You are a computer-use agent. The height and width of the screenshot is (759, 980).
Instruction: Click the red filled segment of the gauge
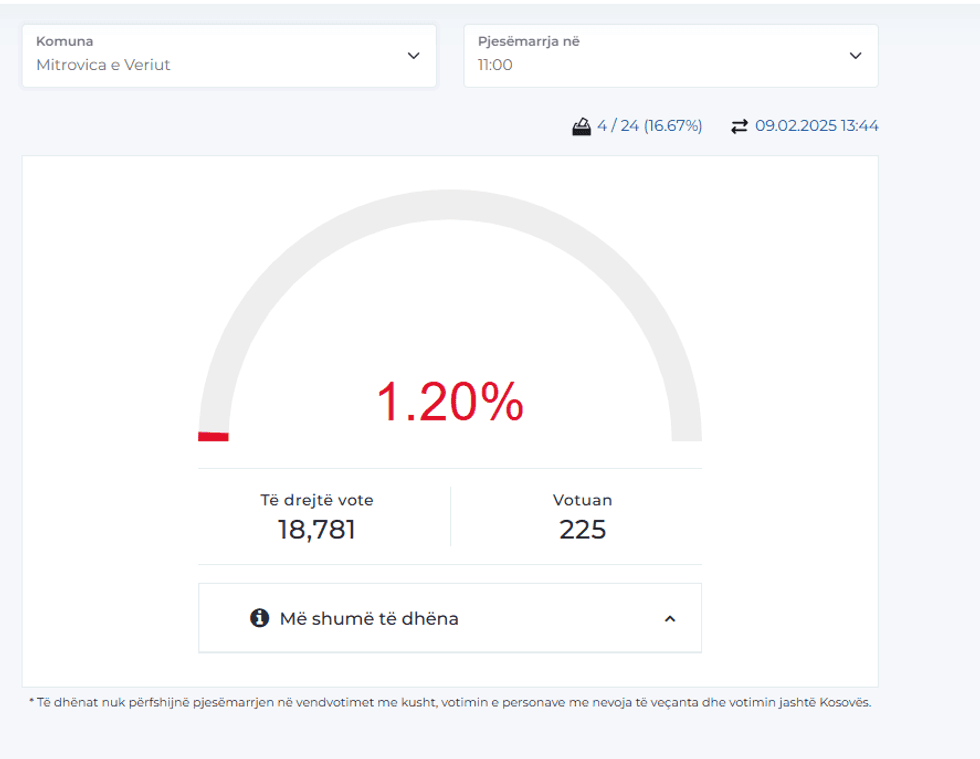pos(213,436)
